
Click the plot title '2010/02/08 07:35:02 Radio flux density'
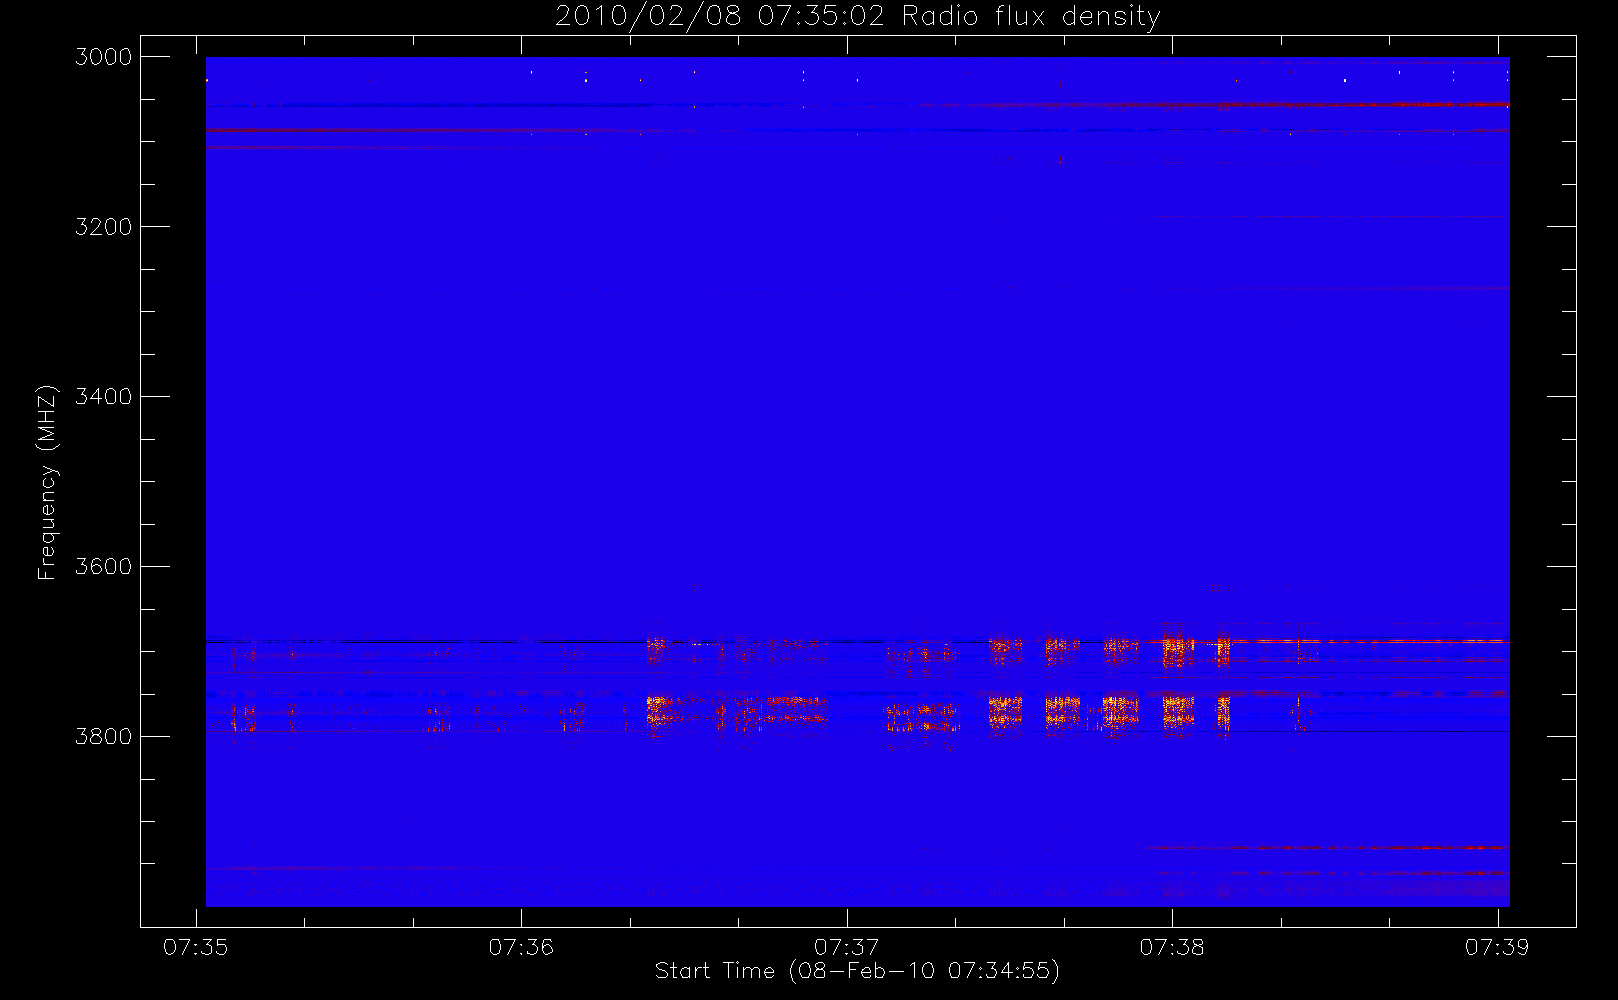tap(857, 17)
